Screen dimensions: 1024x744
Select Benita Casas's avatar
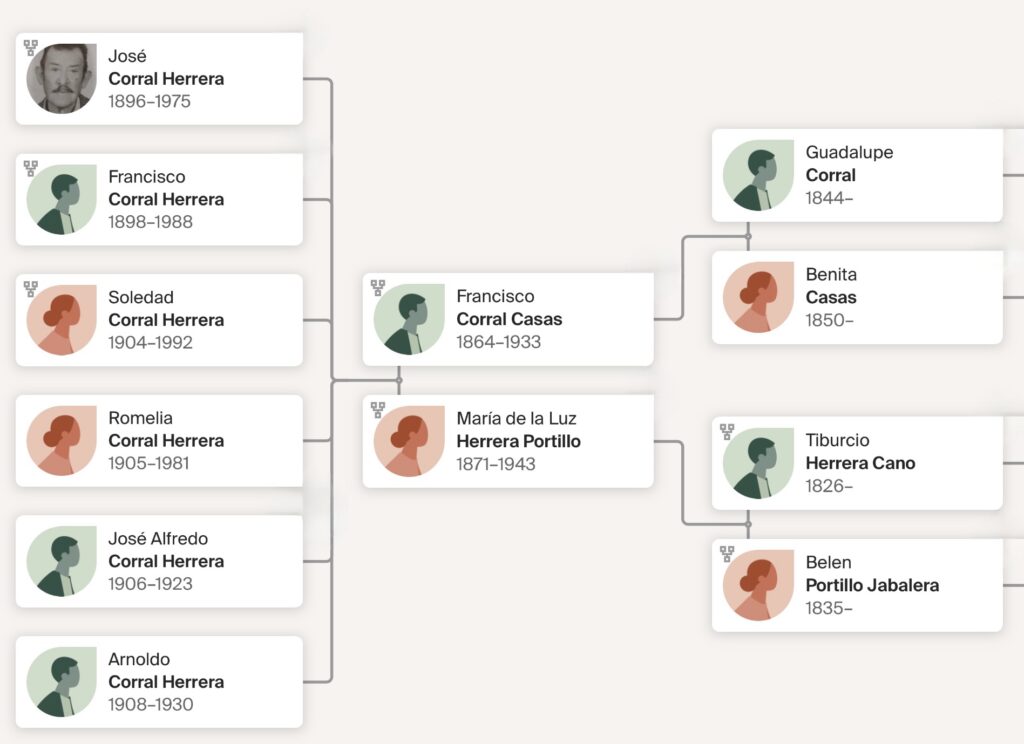click(758, 297)
